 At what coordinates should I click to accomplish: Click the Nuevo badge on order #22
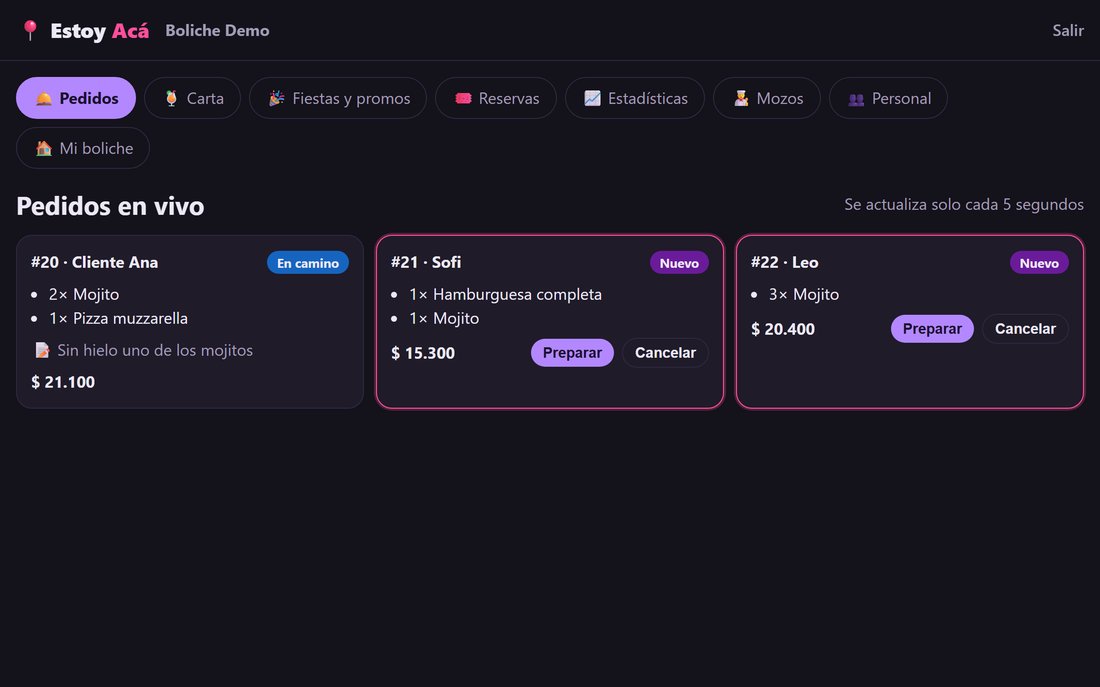coord(1039,262)
